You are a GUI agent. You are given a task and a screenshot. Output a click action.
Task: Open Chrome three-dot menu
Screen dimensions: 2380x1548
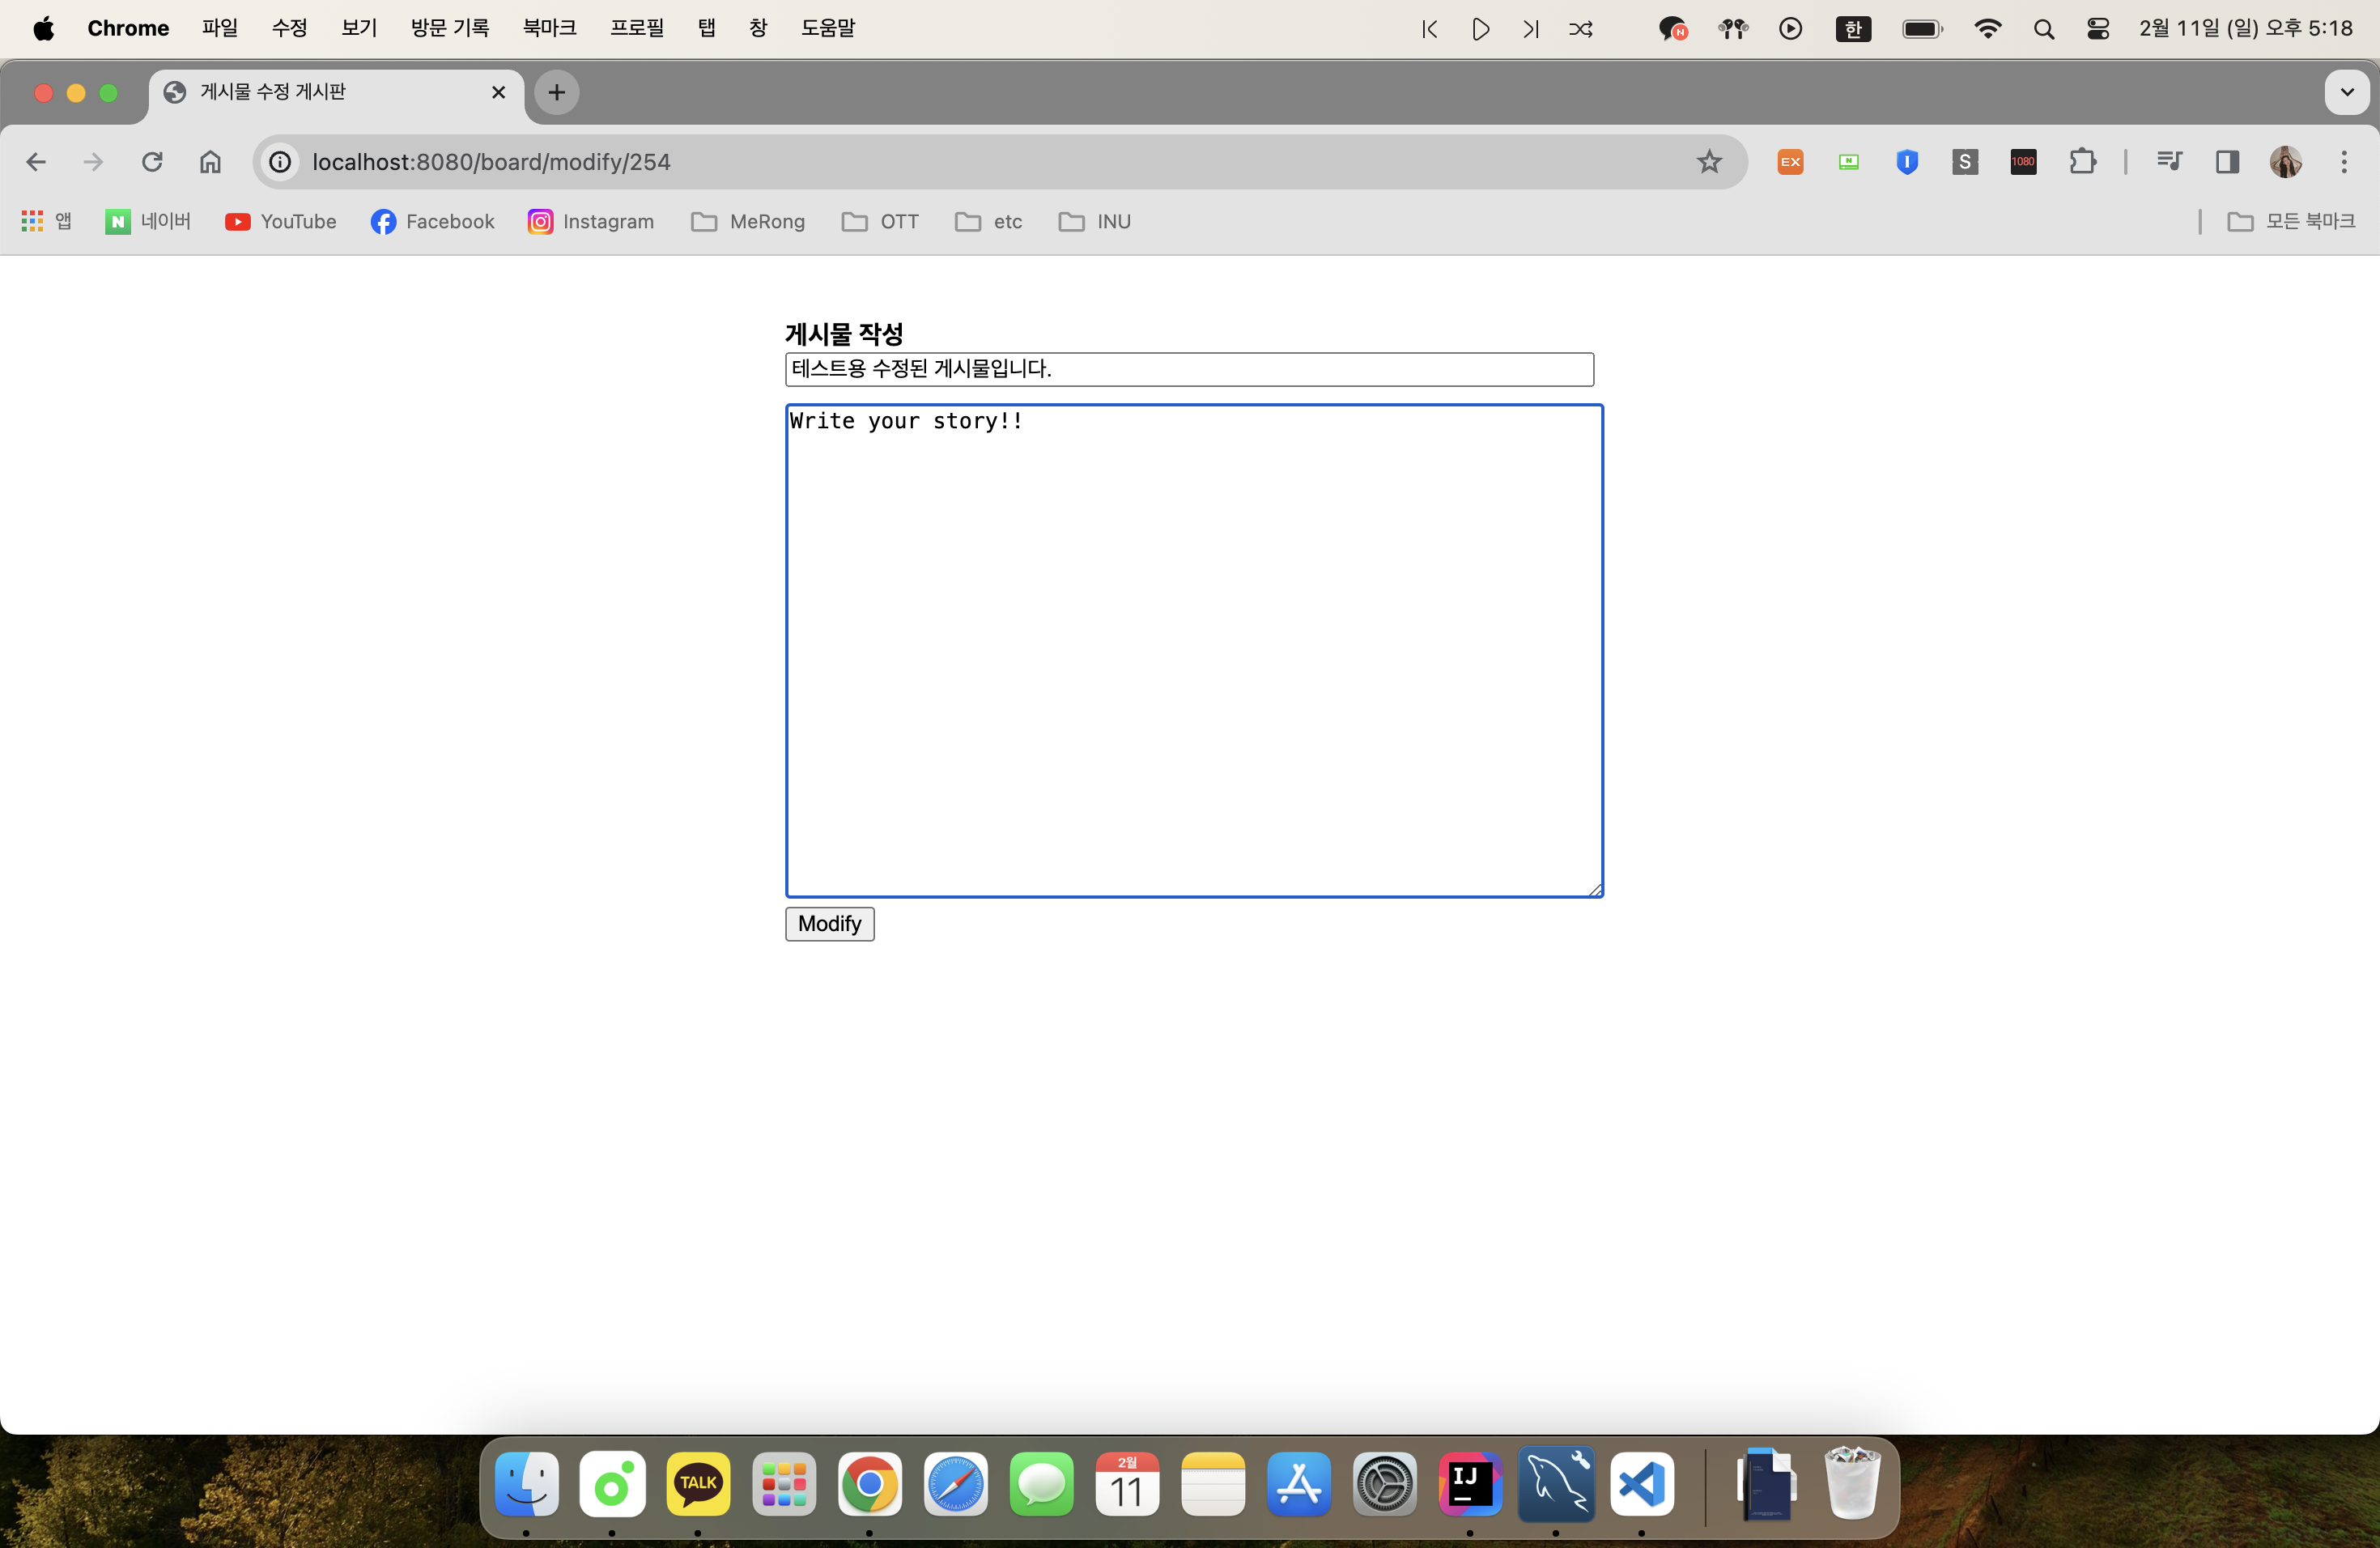click(x=2344, y=162)
